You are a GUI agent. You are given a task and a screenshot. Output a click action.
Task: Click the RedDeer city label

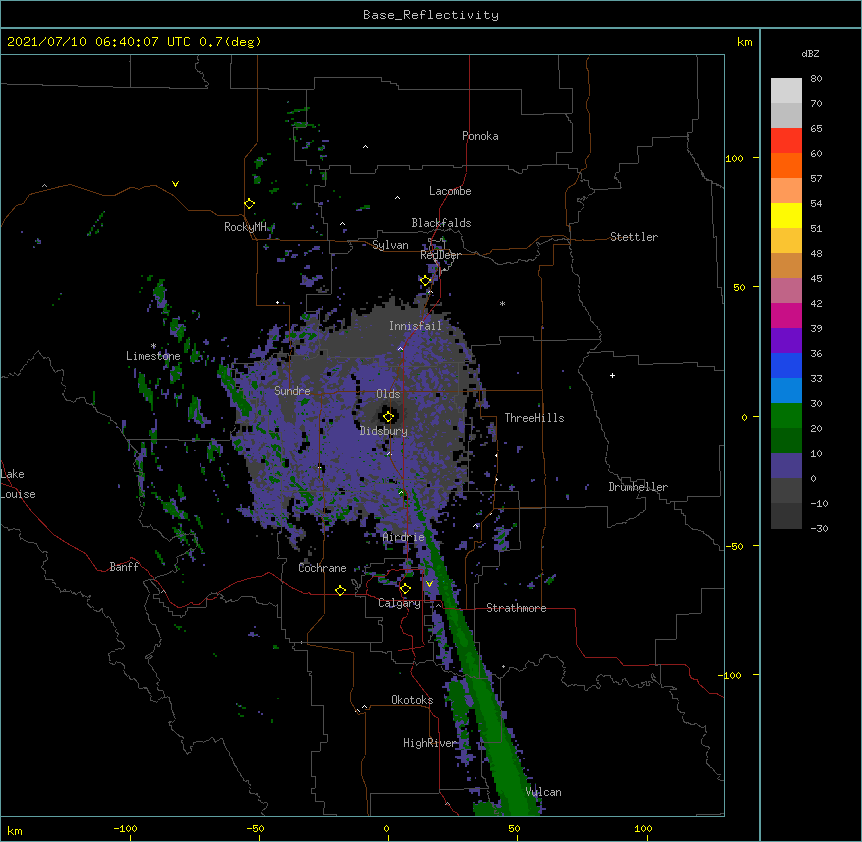click(x=440, y=255)
